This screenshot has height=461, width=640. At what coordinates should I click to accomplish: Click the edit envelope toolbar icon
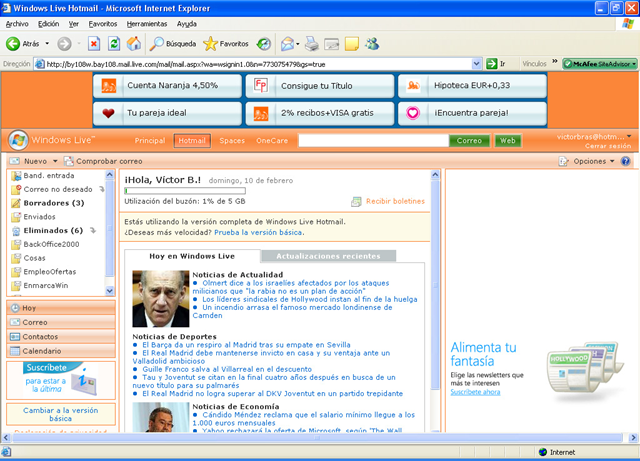tap(331, 44)
